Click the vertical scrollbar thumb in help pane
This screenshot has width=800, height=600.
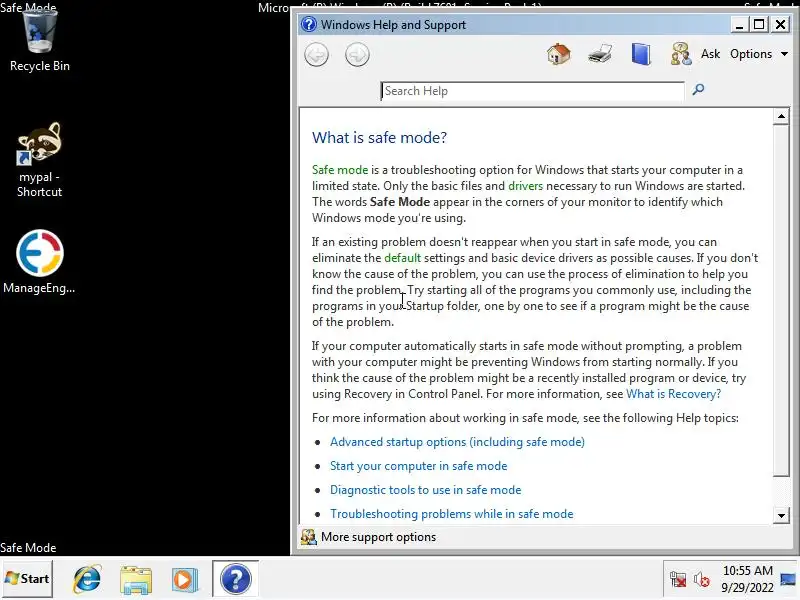pyautogui.click(x=781, y=301)
